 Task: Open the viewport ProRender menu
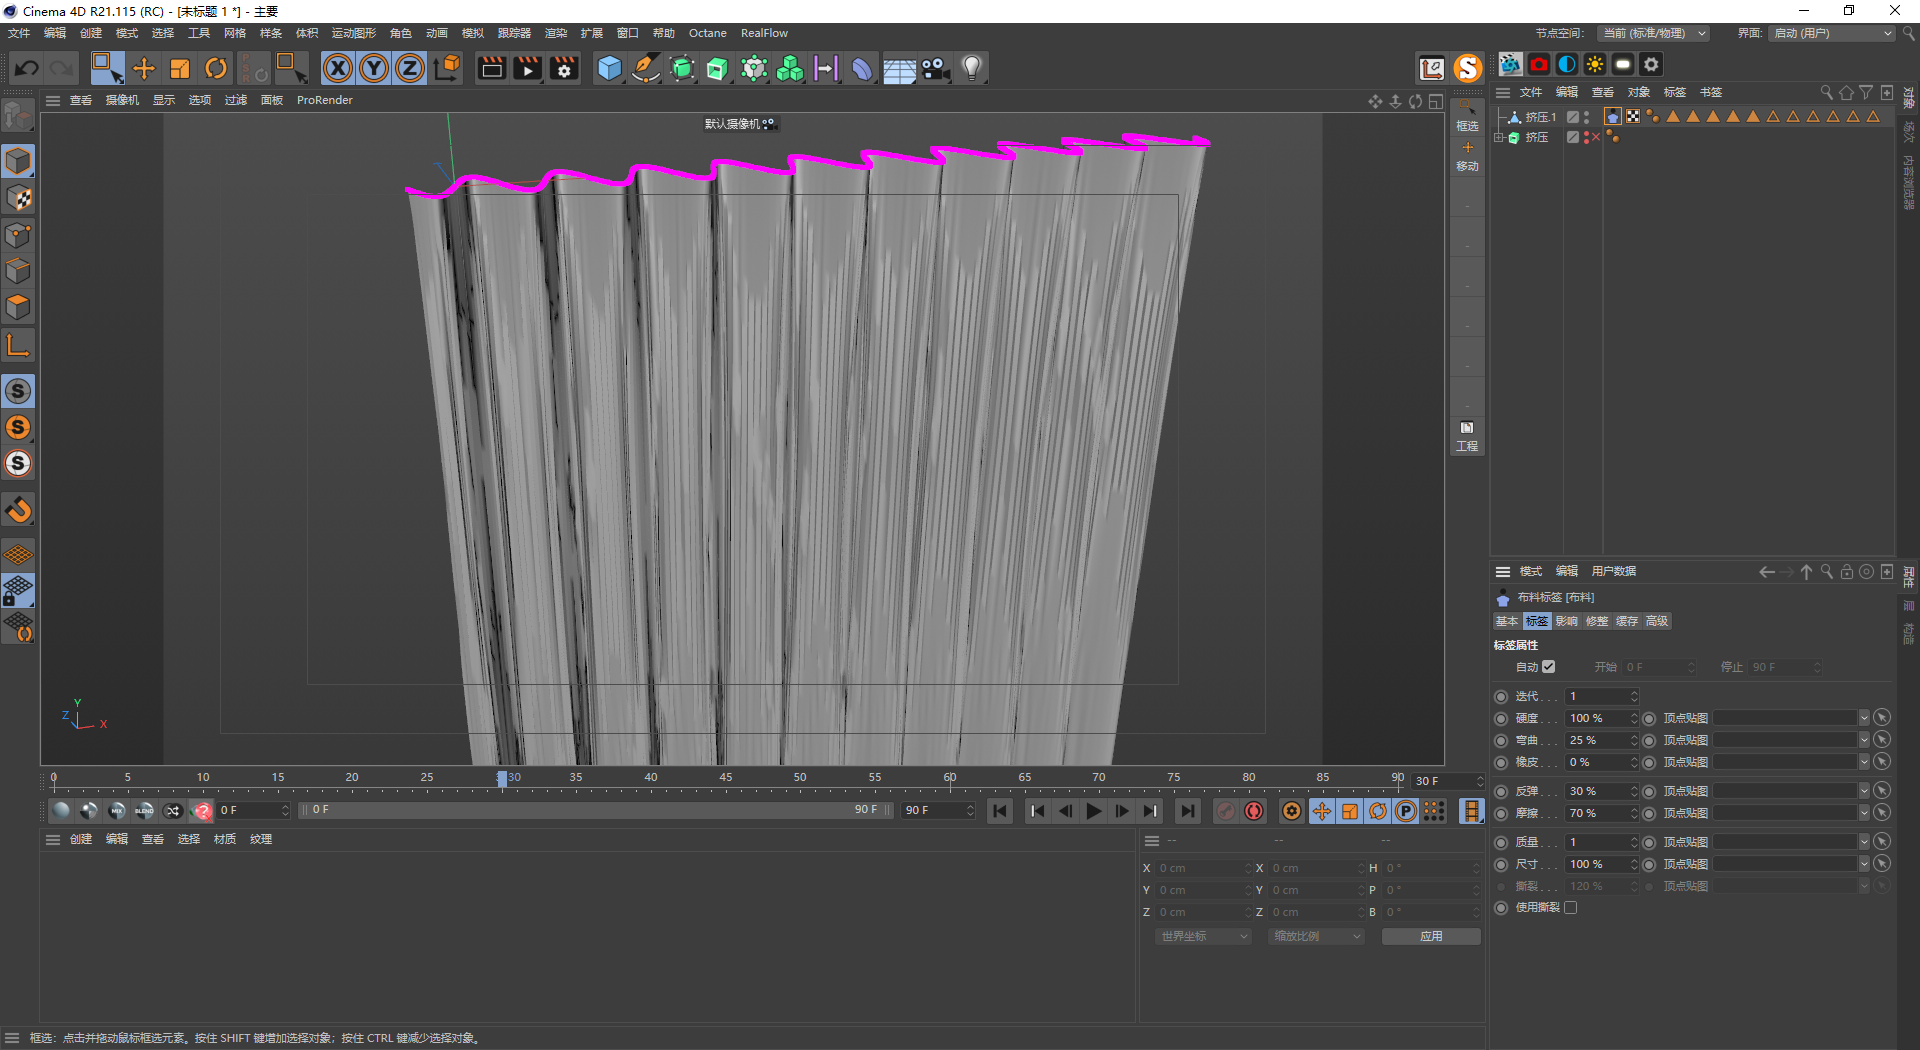click(x=325, y=100)
